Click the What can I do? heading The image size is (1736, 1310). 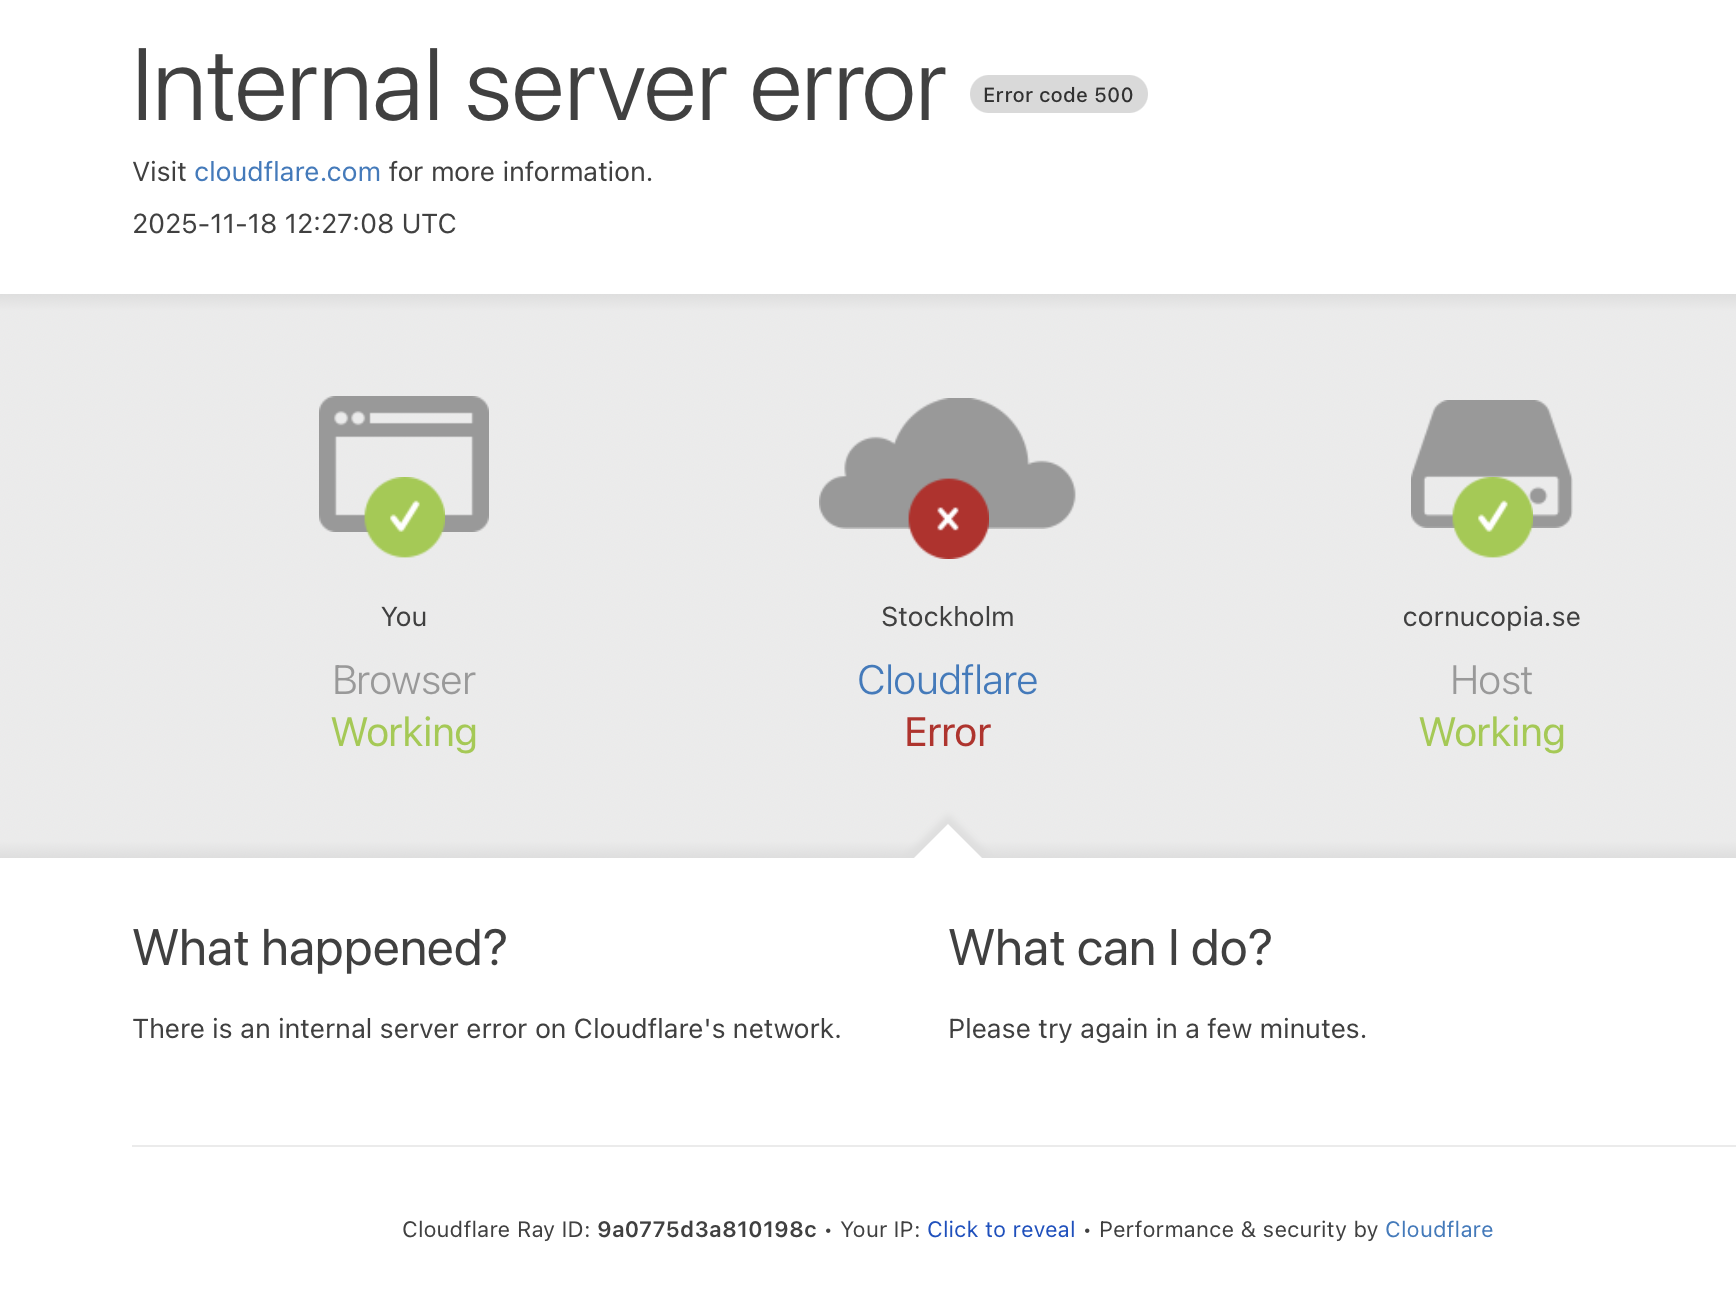[1109, 948]
